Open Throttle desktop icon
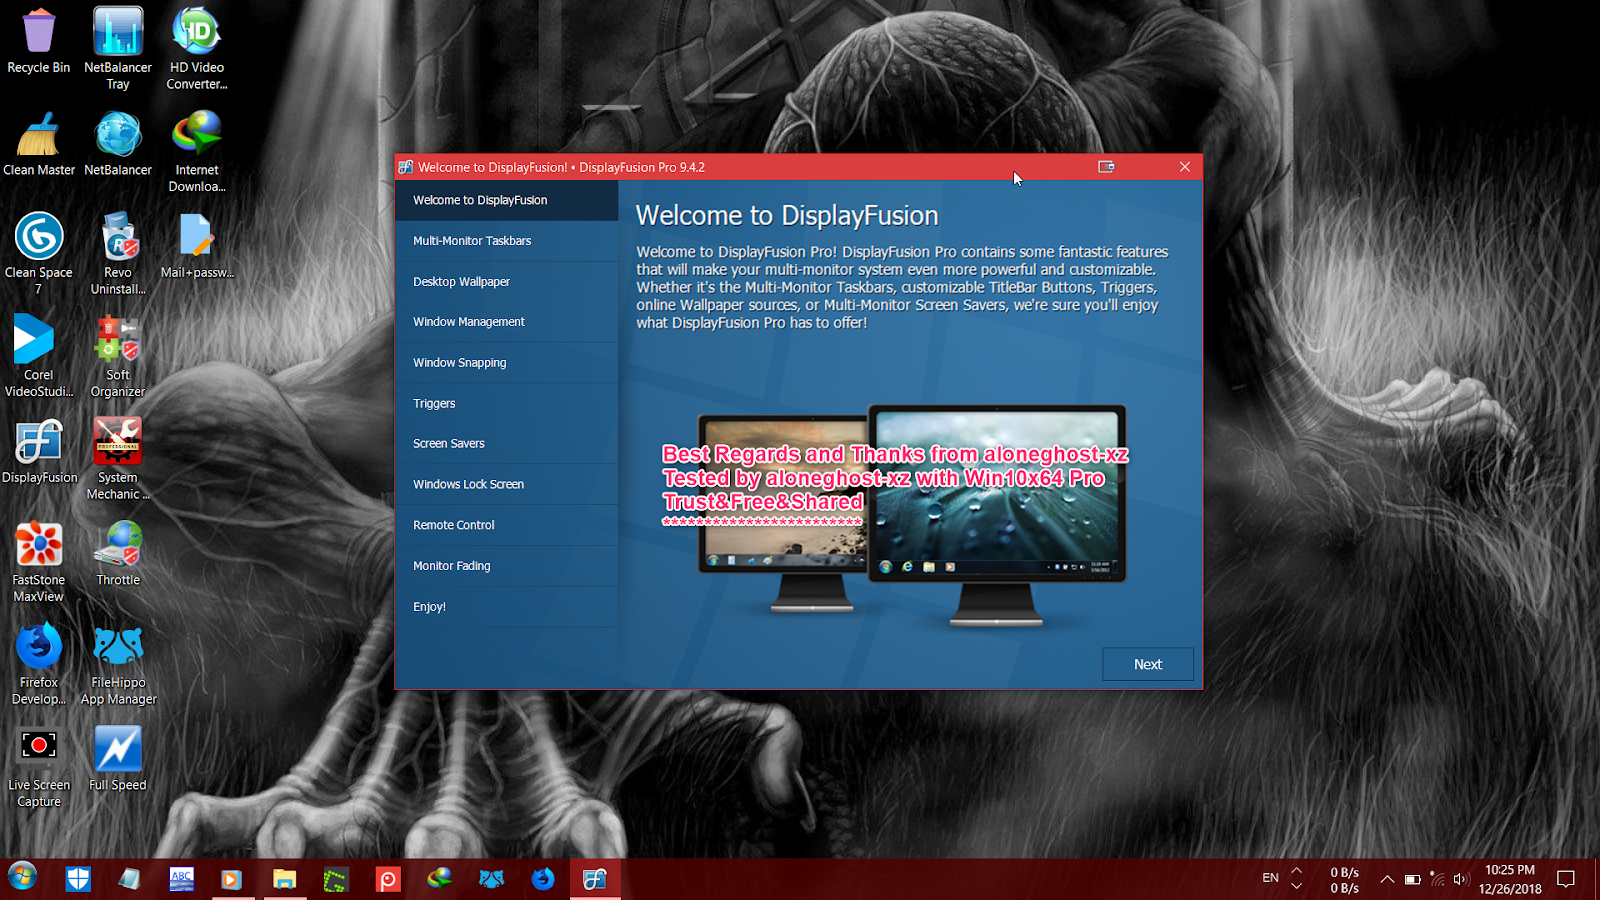The height and width of the screenshot is (900, 1600). pyautogui.click(x=118, y=553)
